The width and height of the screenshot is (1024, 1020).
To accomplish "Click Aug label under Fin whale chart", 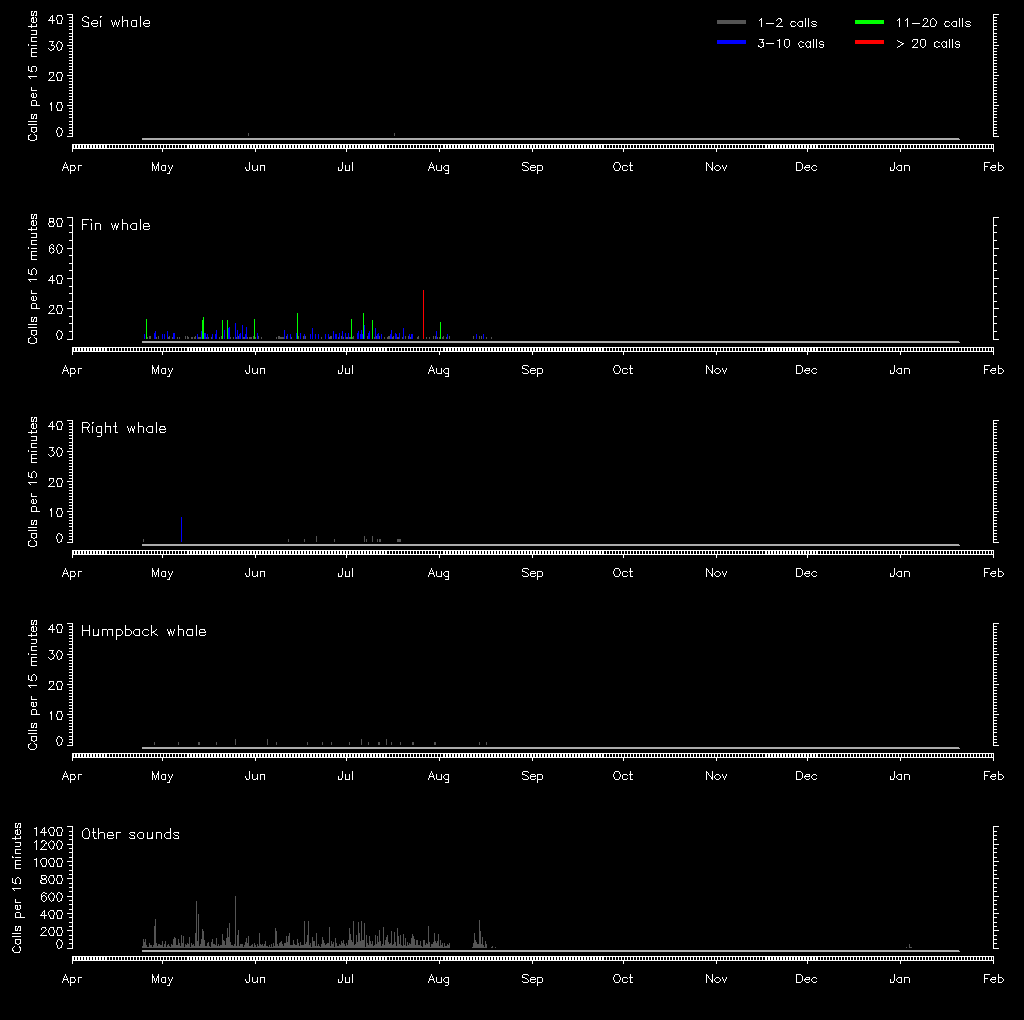I will pos(438,370).
